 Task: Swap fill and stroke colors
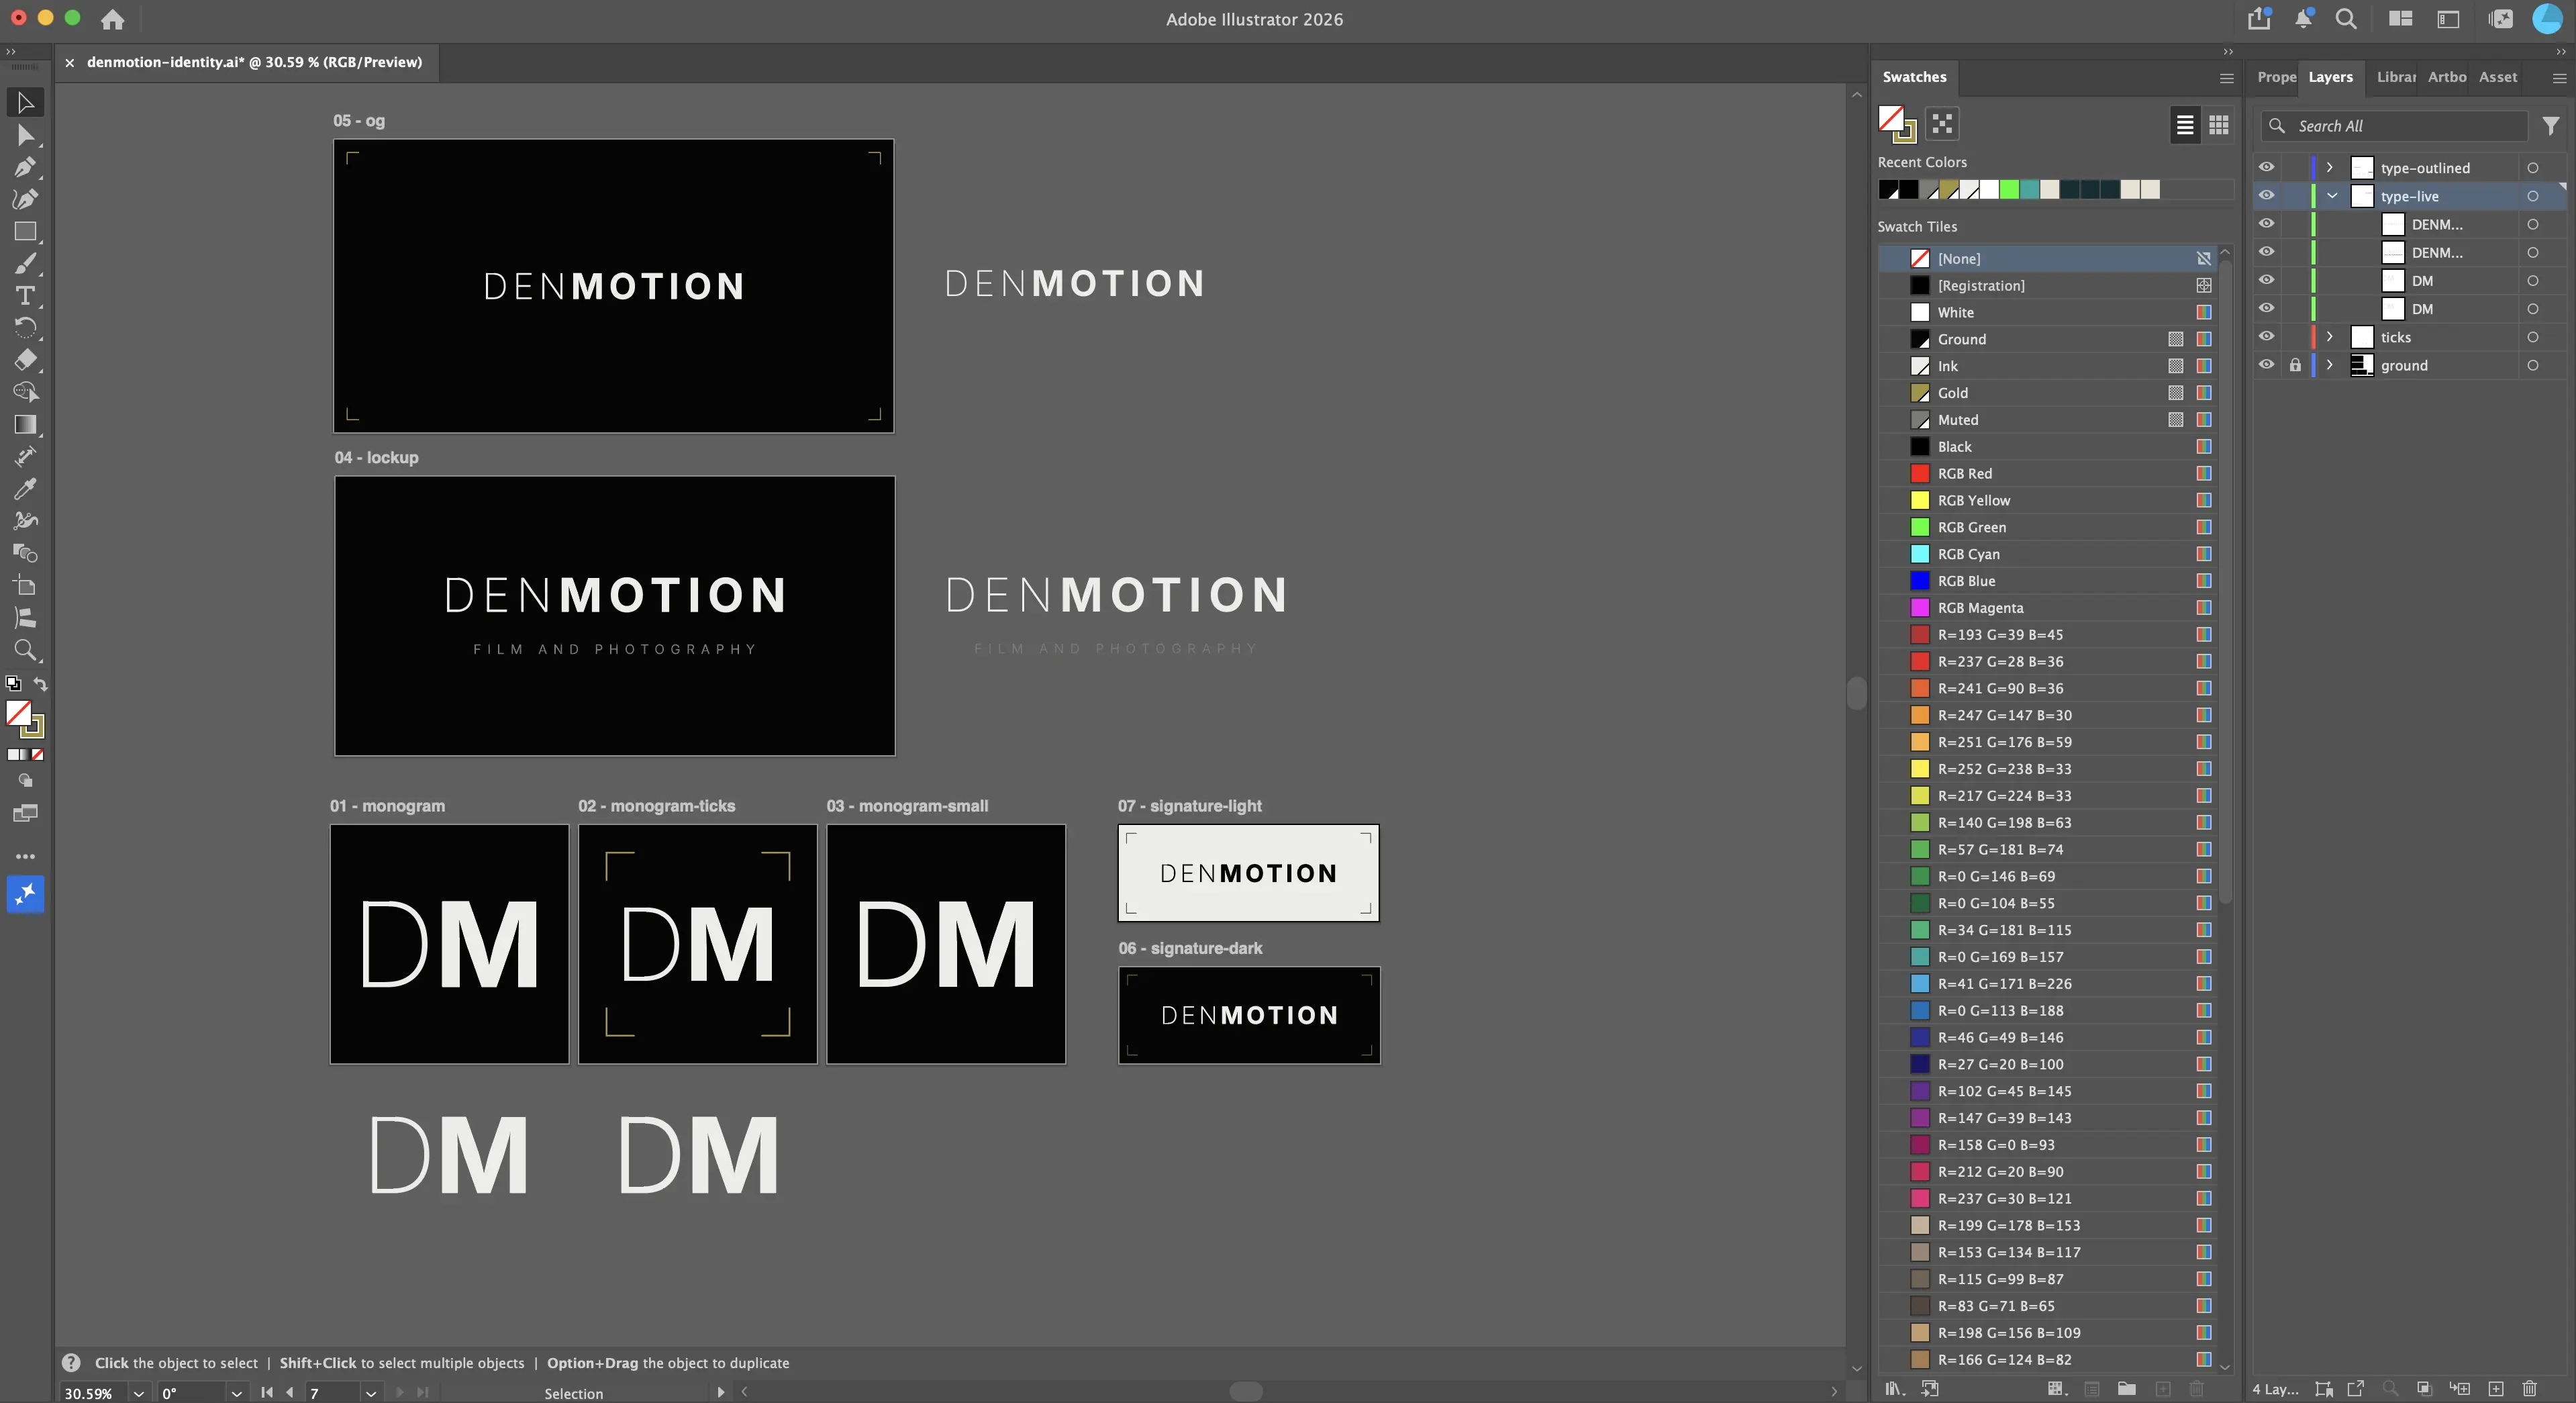click(41, 685)
